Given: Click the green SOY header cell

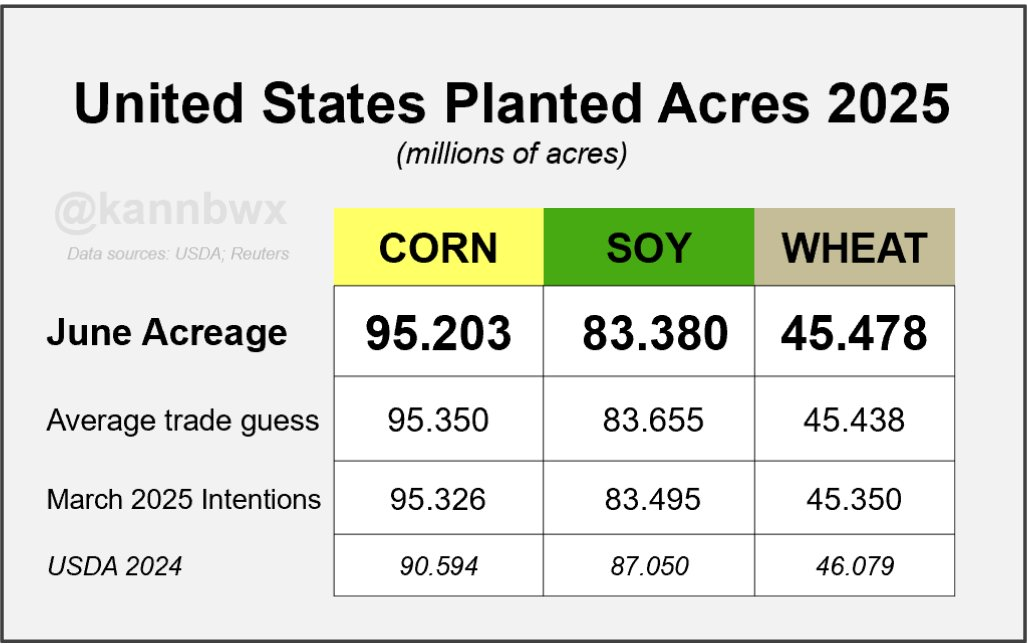Looking at the screenshot, I should click(x=649, y=247).
